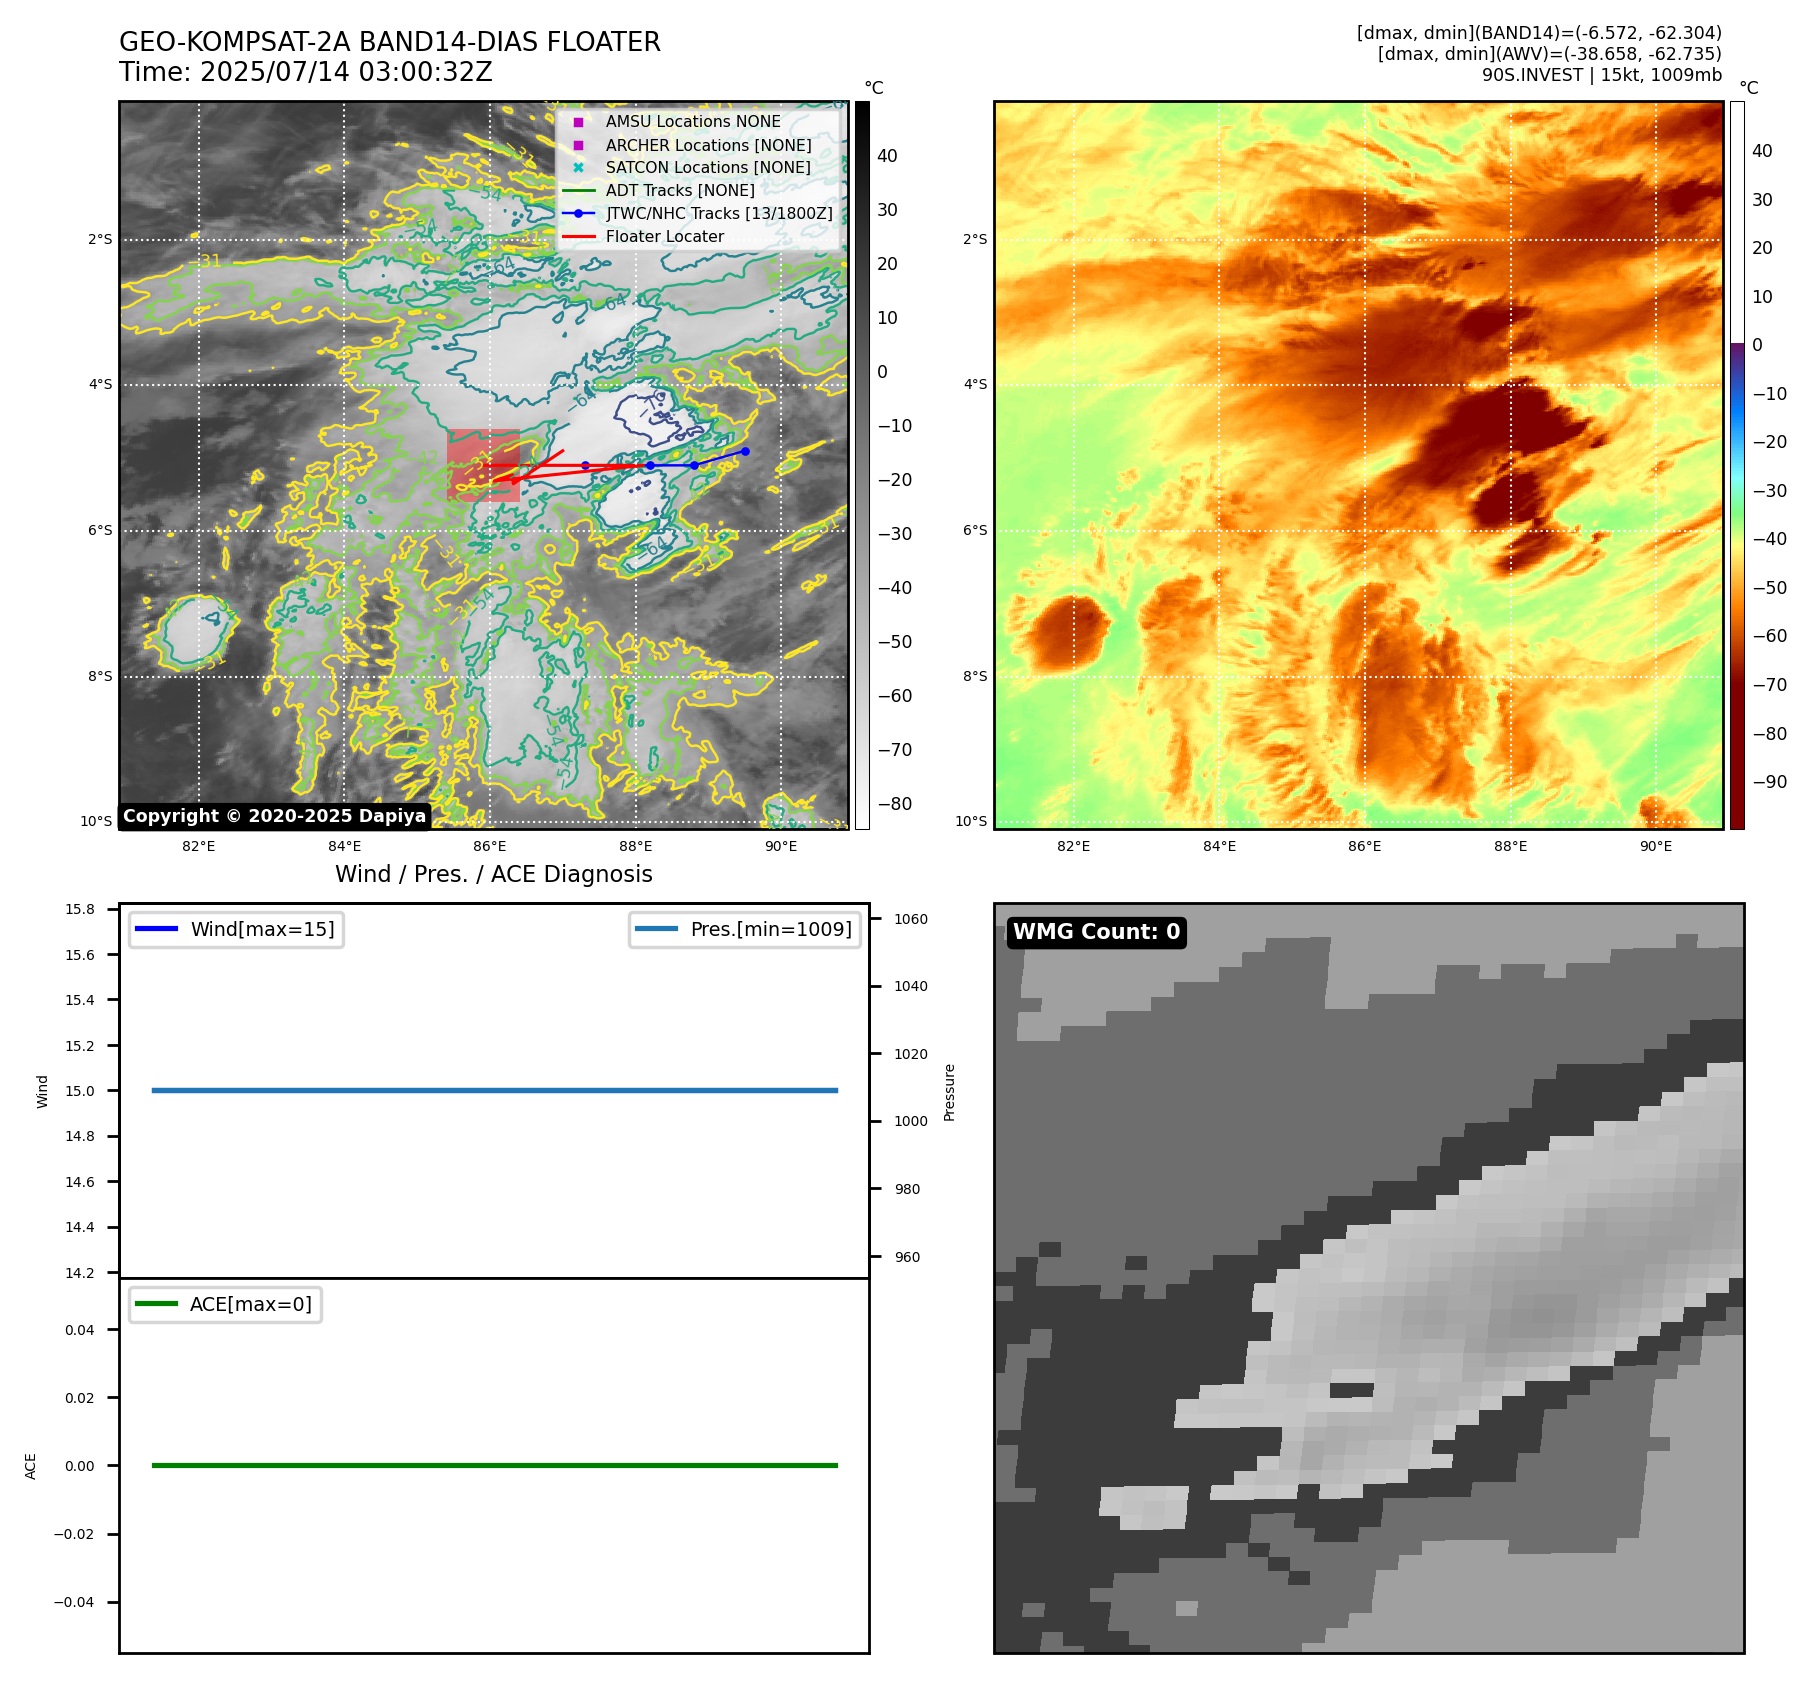Click the blue JTWC track line legend marker
Viewport: 1813px width, 1690px height.
click(578, 213)
